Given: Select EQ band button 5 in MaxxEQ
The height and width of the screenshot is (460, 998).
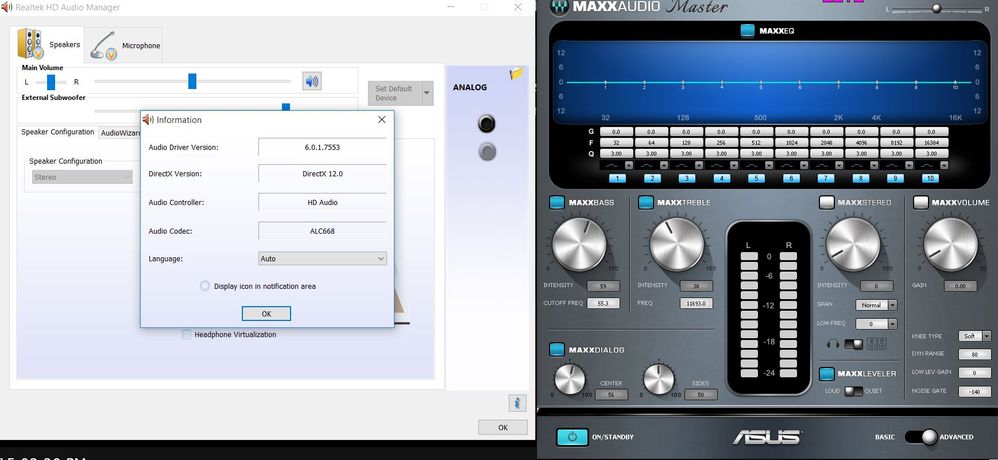Looking at the screenshot, I should point(756,179).
